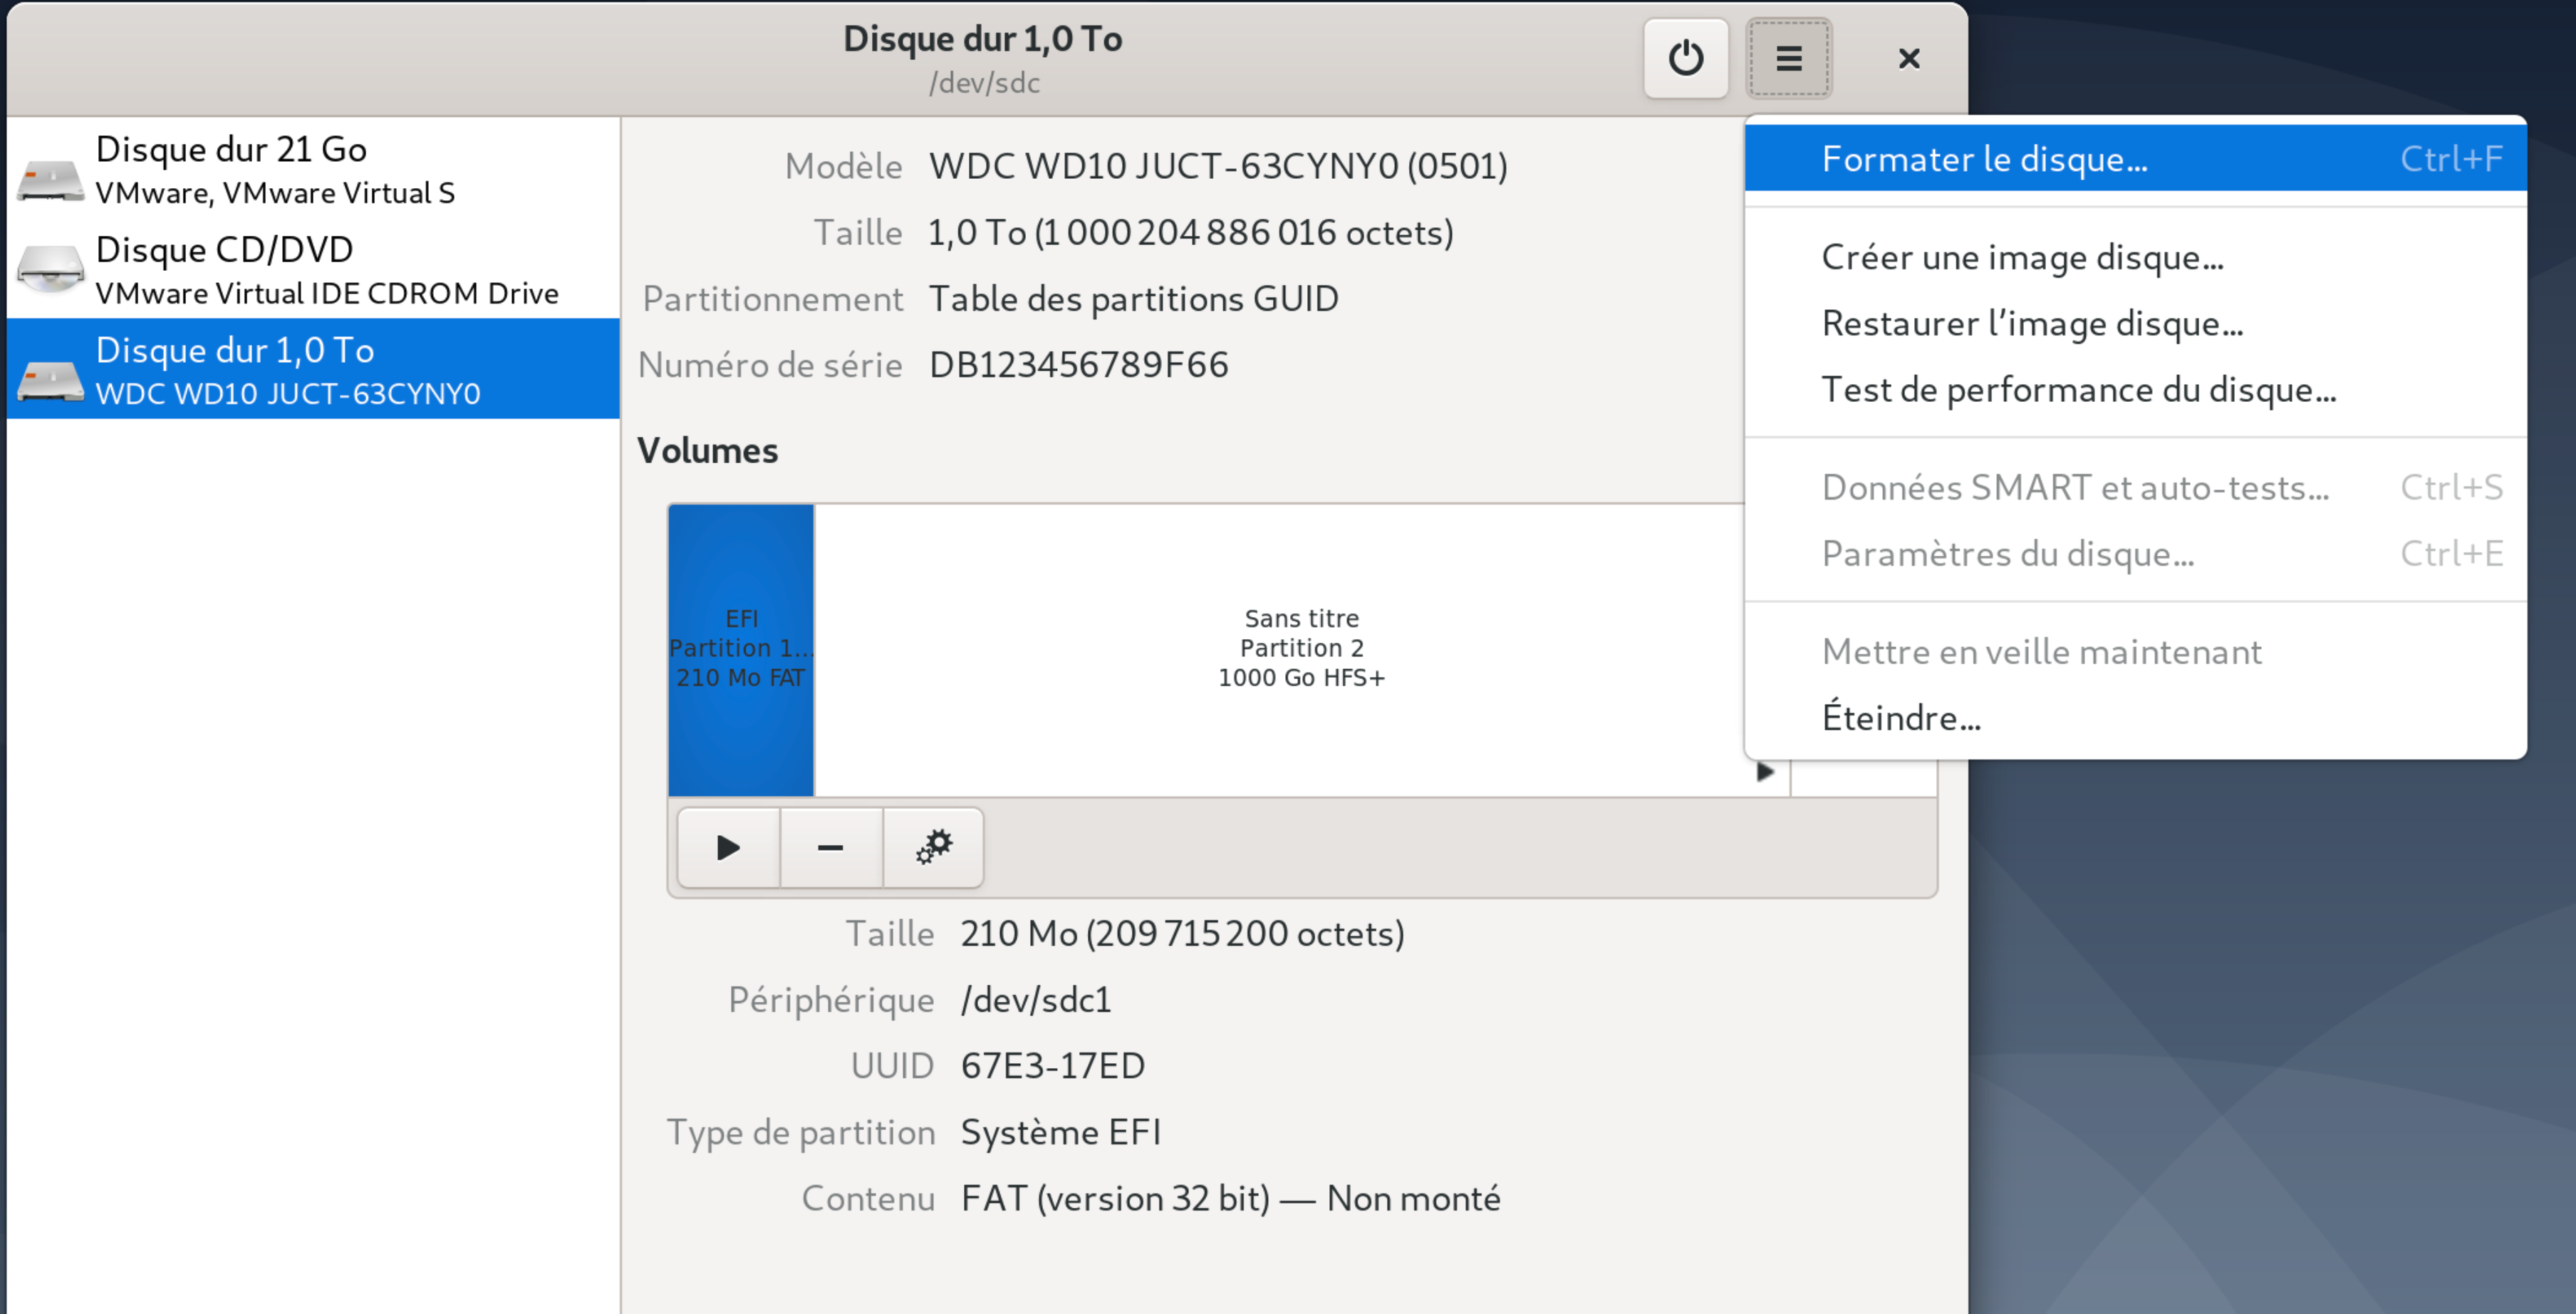The image size is (2576, 1314).
Task: Choose Formater le disque menu entry
Action: point(2135,158)
